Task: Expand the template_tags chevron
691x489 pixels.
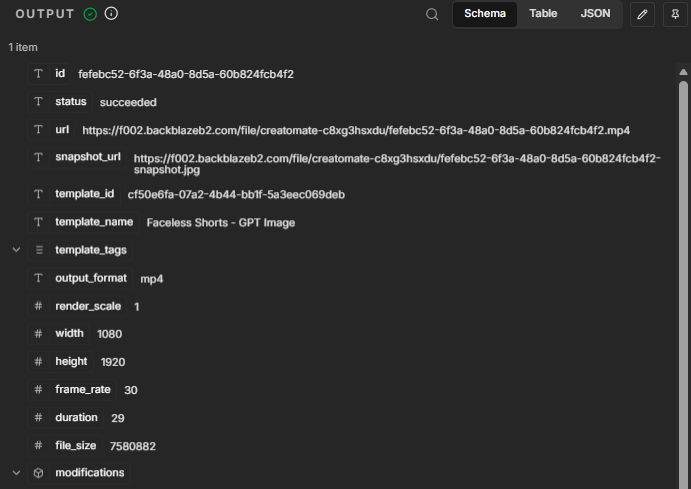Action: point(16,250)
